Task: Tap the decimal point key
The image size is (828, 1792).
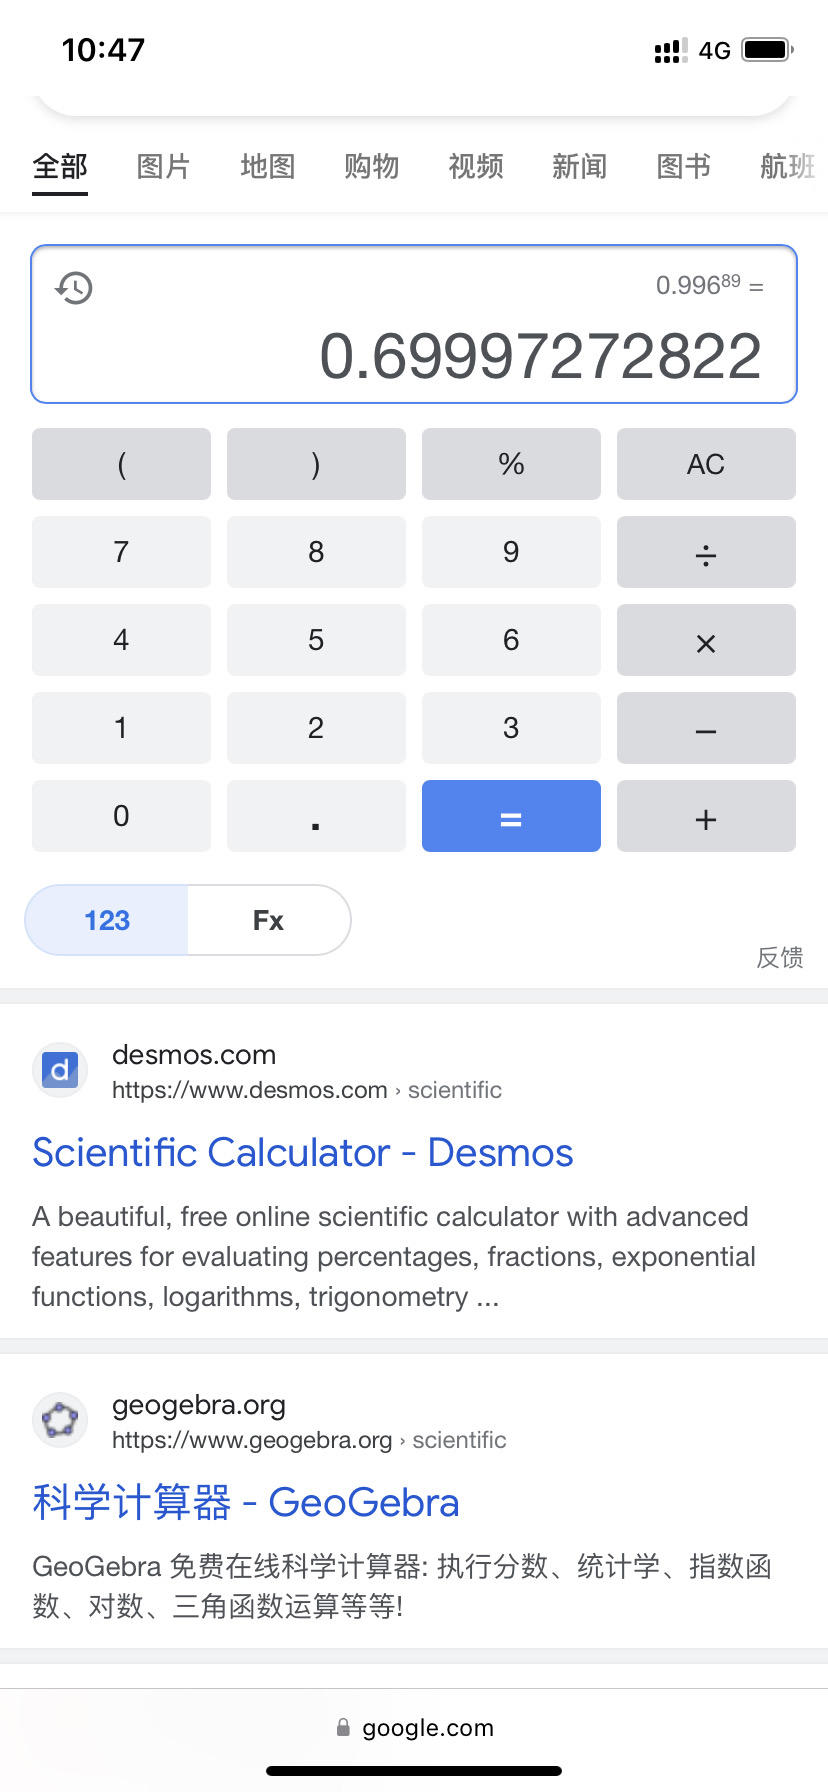Action: click(316, 816)
